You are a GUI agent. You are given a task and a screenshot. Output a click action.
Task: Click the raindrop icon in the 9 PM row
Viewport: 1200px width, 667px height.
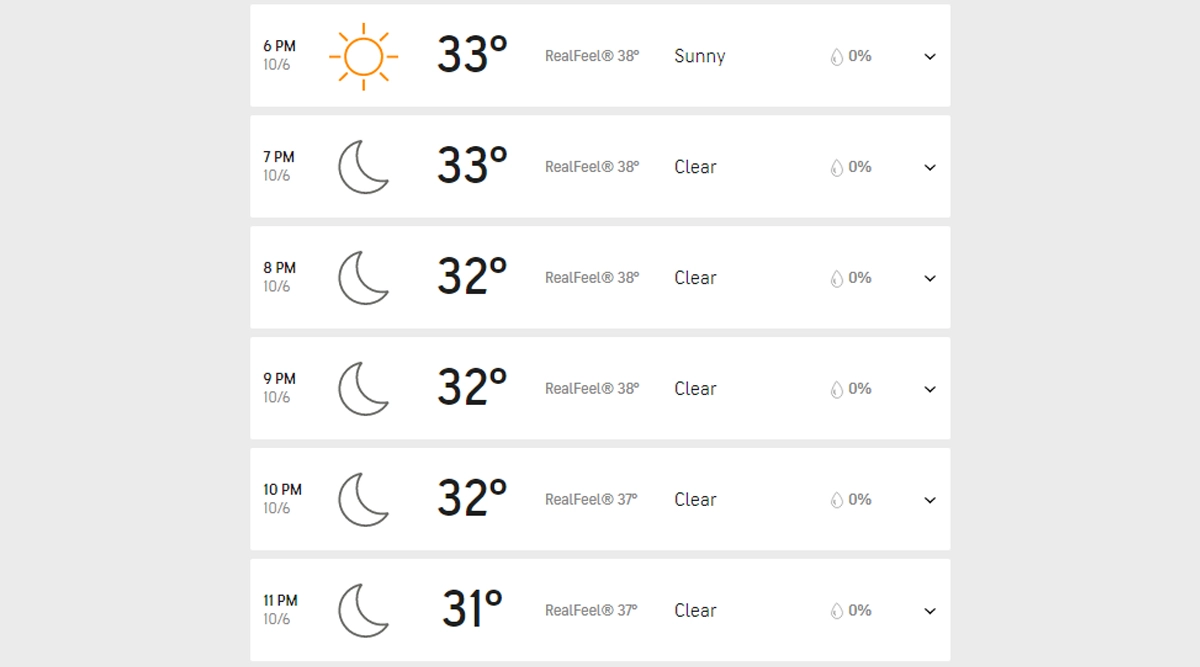click(837, 390)
